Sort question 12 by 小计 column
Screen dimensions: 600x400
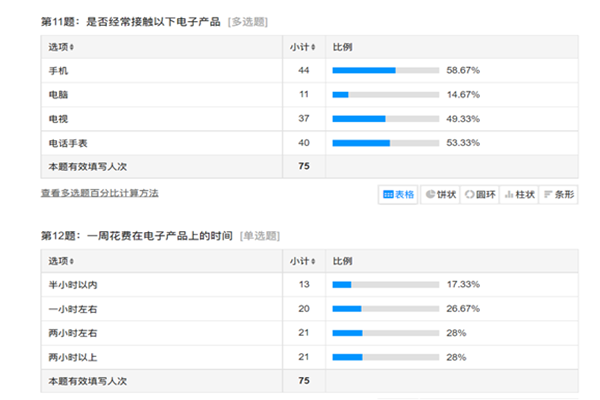point(302,261)
